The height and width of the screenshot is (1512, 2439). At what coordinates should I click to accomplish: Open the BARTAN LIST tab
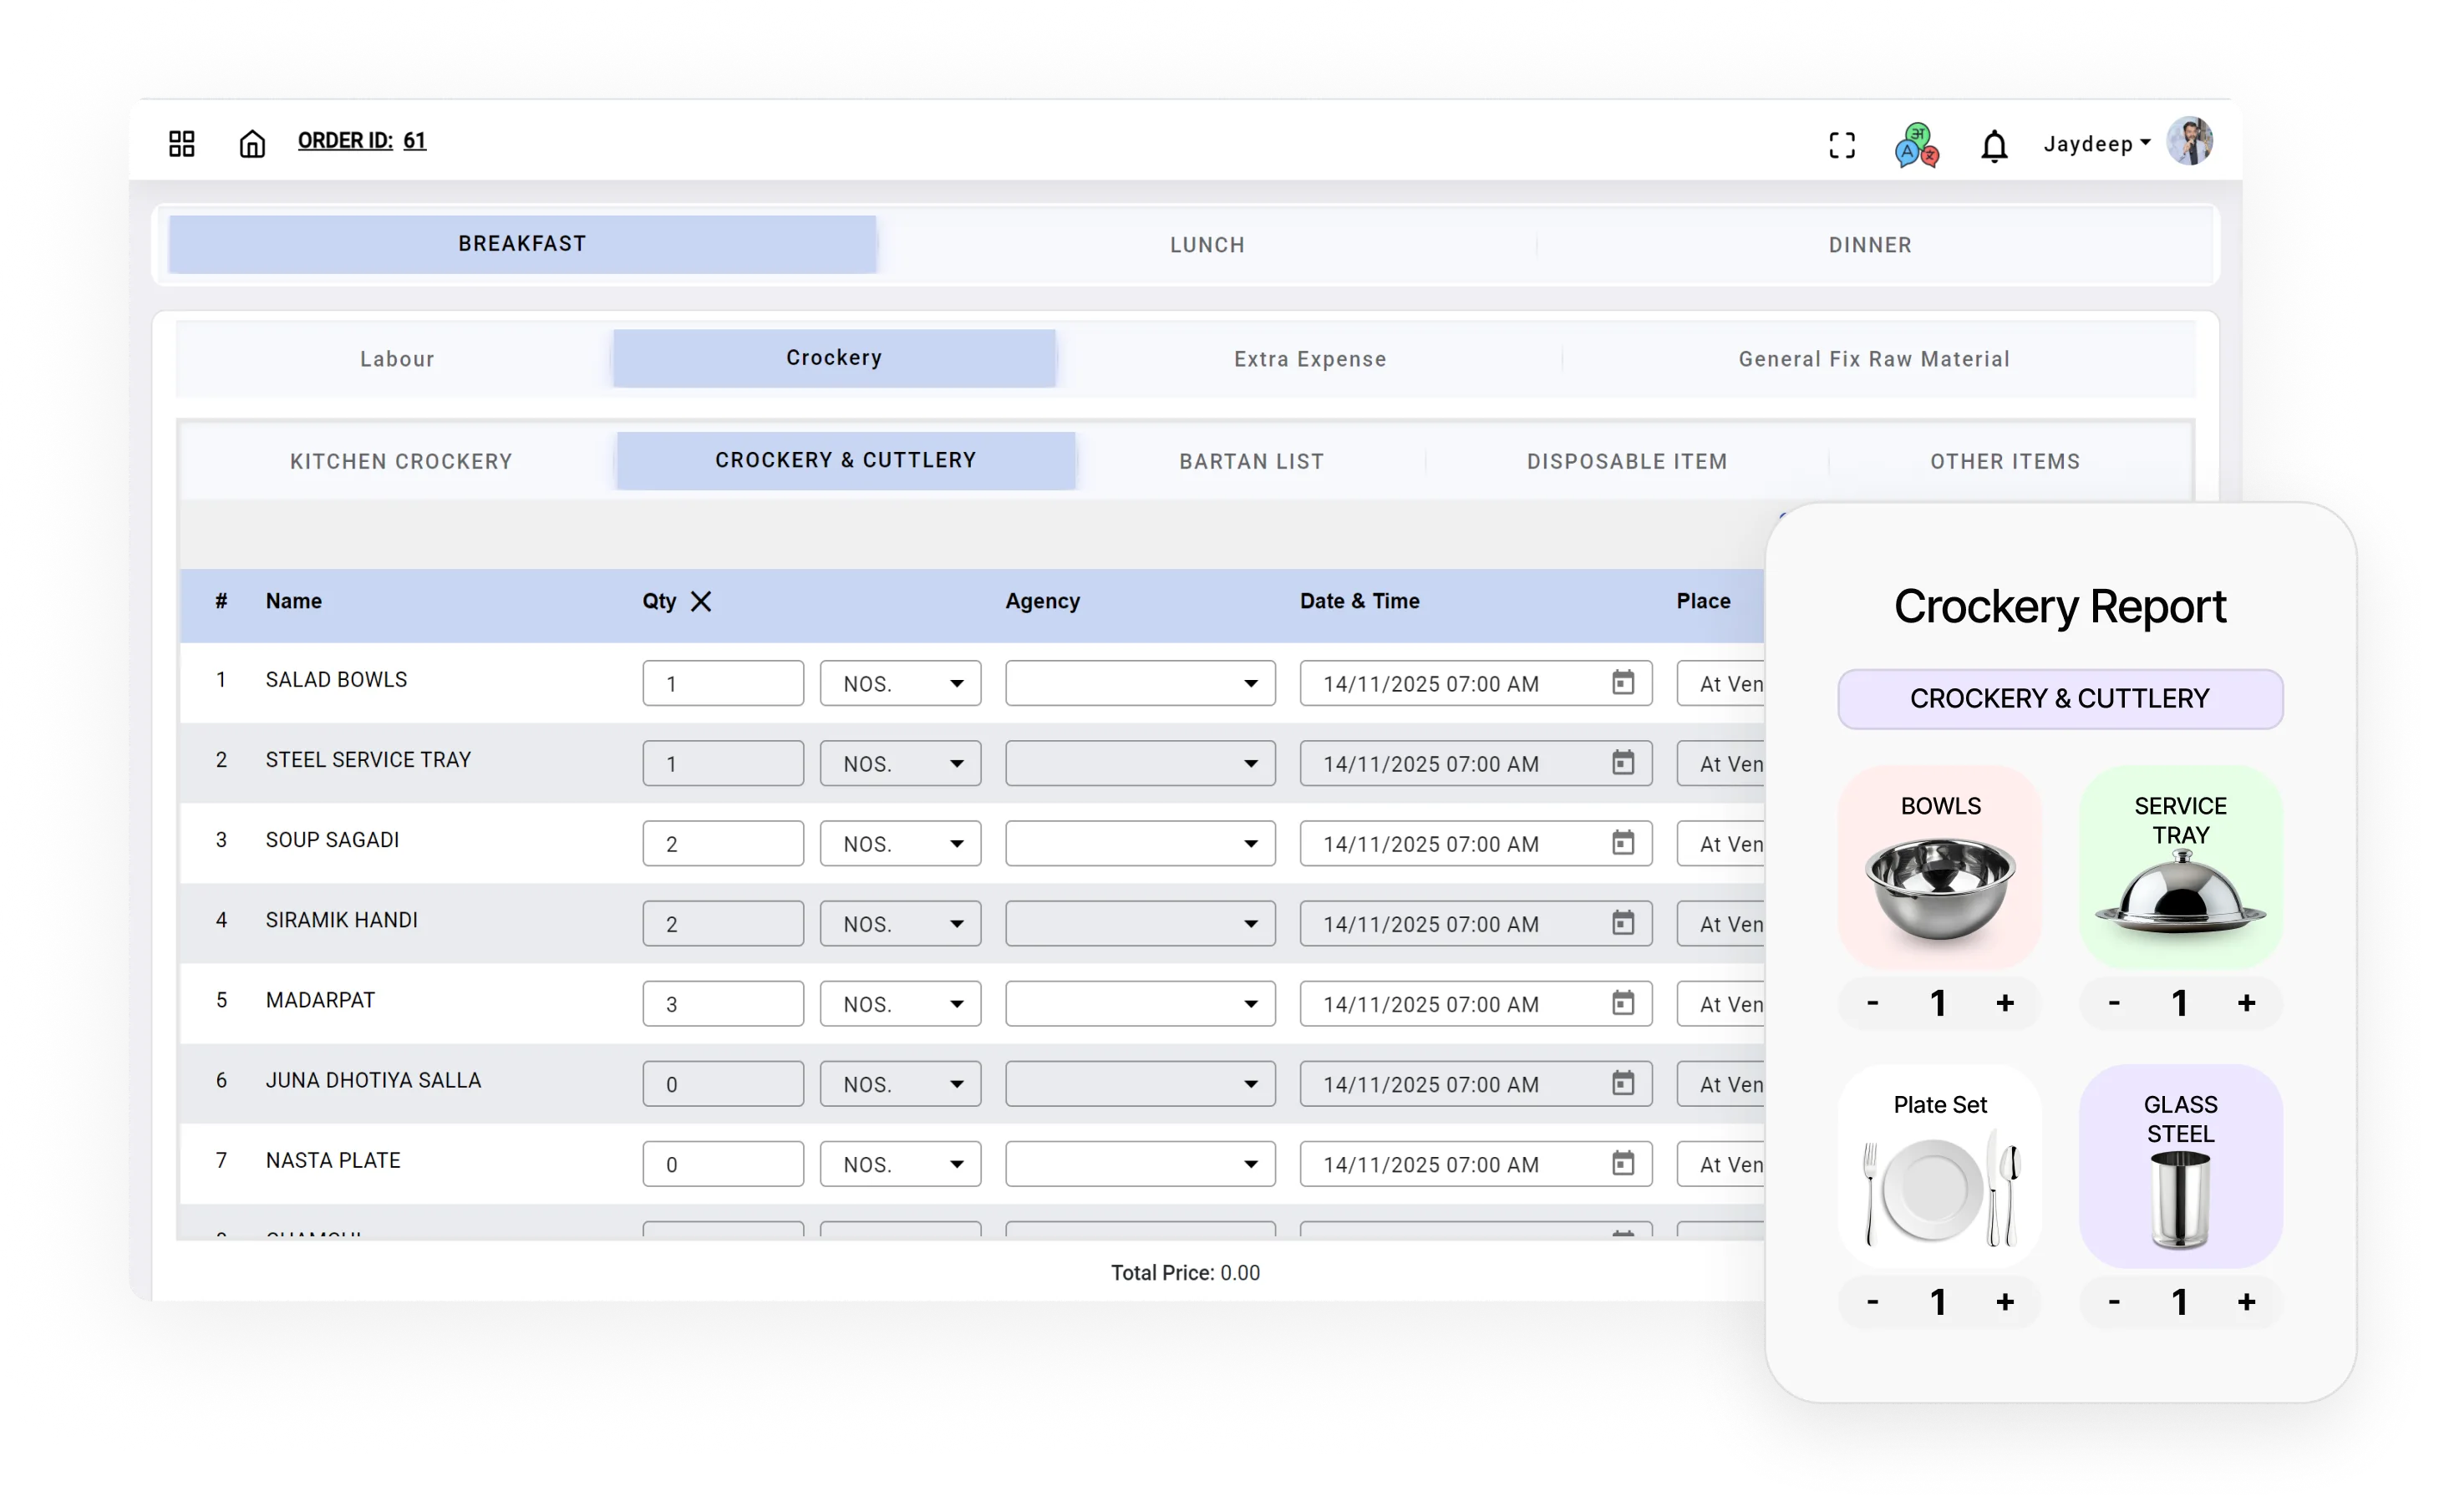1250,461
